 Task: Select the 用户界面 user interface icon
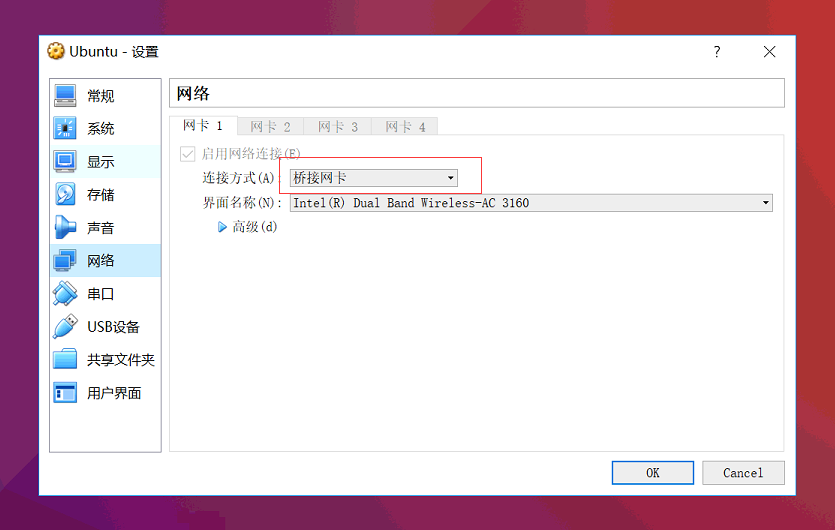tap(65, 393)
